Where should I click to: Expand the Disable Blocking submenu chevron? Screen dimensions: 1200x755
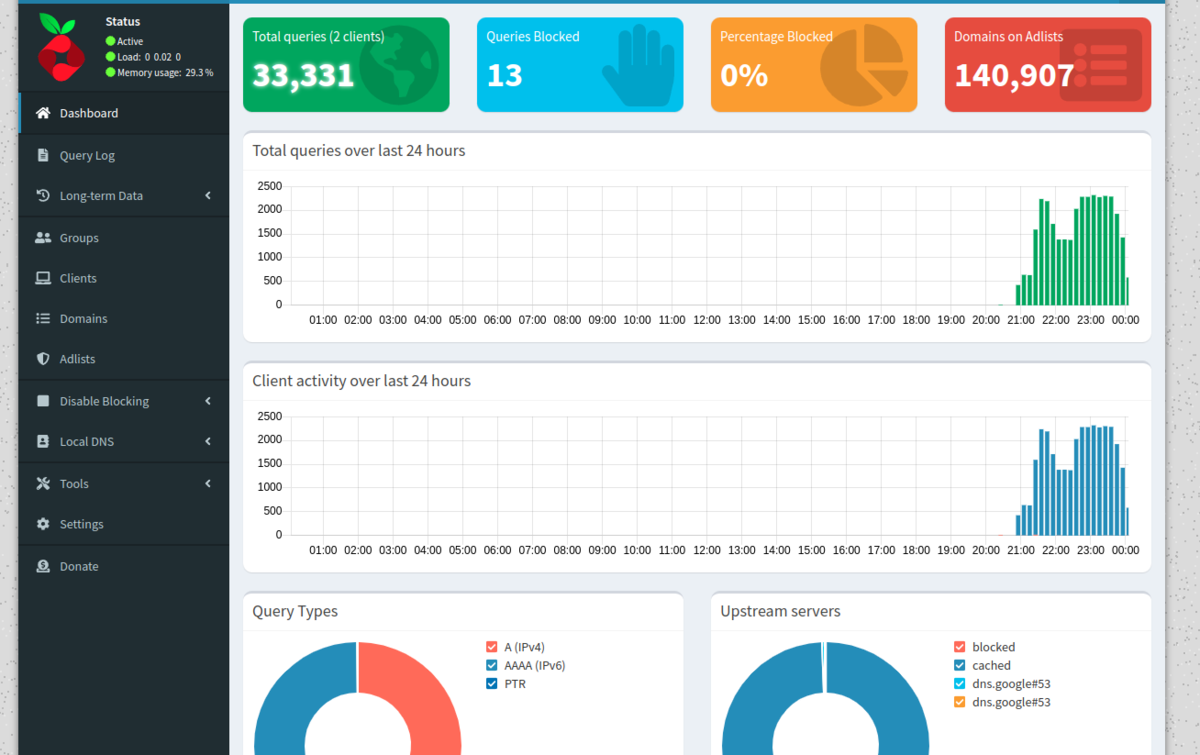208,401
